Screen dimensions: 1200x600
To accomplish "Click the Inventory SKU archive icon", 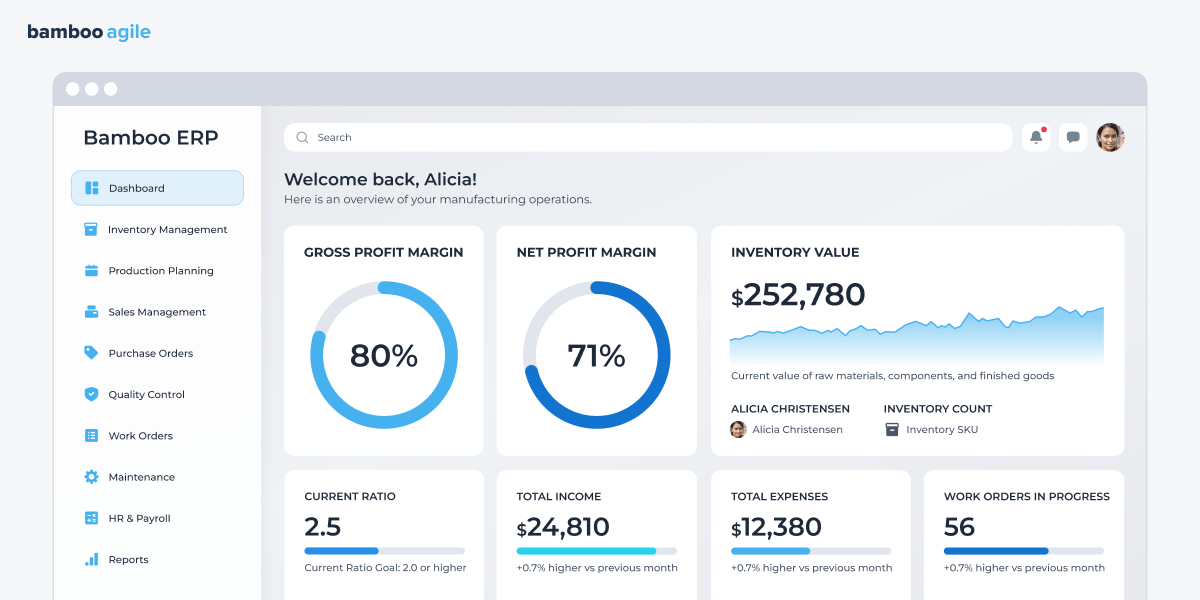I will click(x=892, y=429).
